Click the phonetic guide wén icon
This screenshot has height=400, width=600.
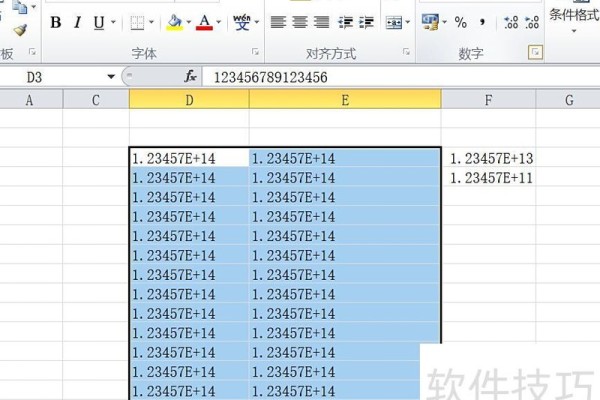point(242,22)
